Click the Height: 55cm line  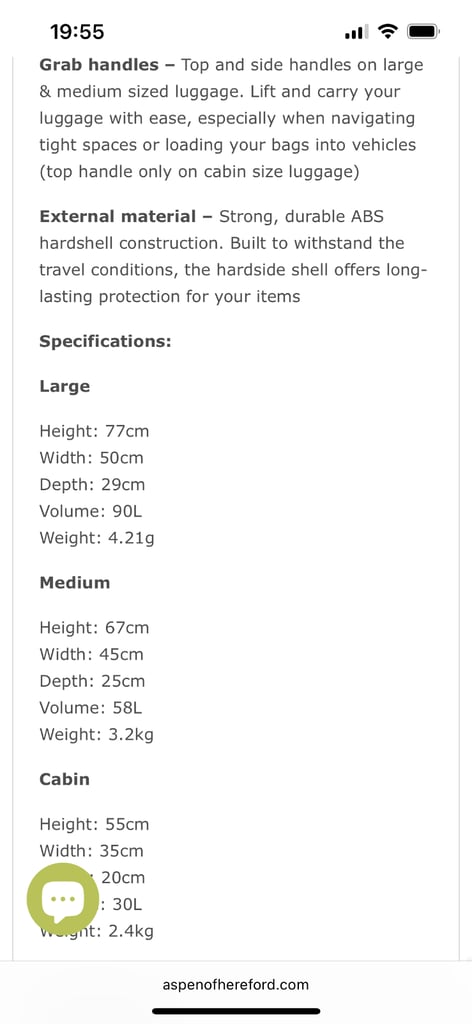pos(94,824)
